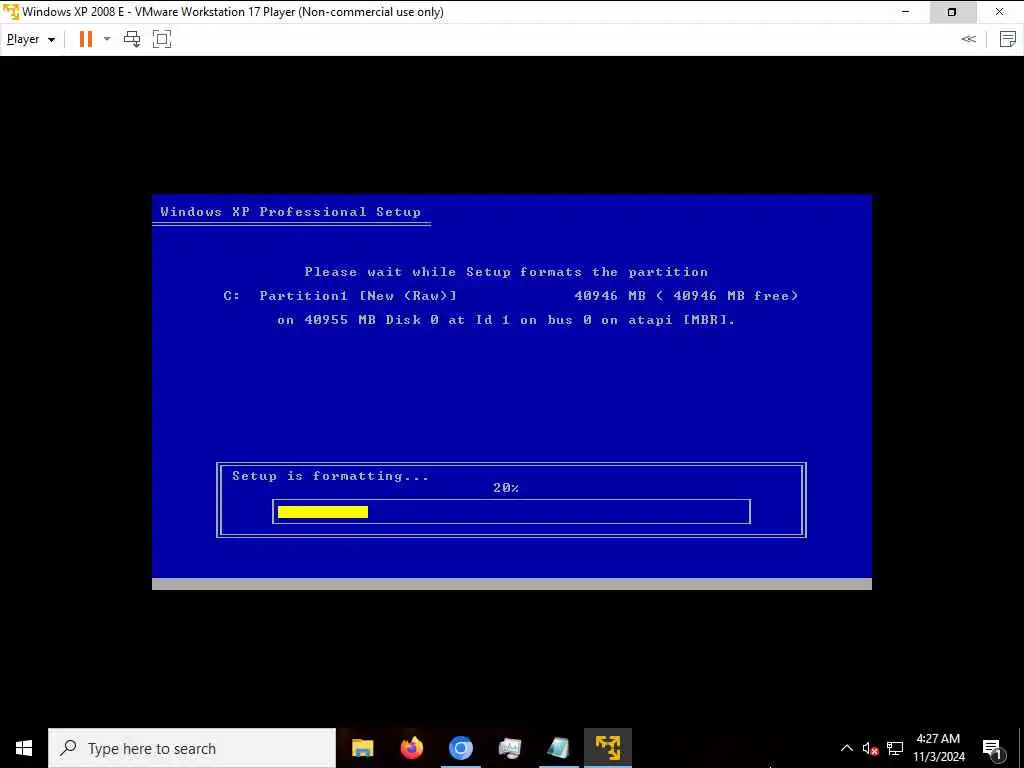Click the 'Windows XP Professional Setup' heading

[x=291, y=212]
